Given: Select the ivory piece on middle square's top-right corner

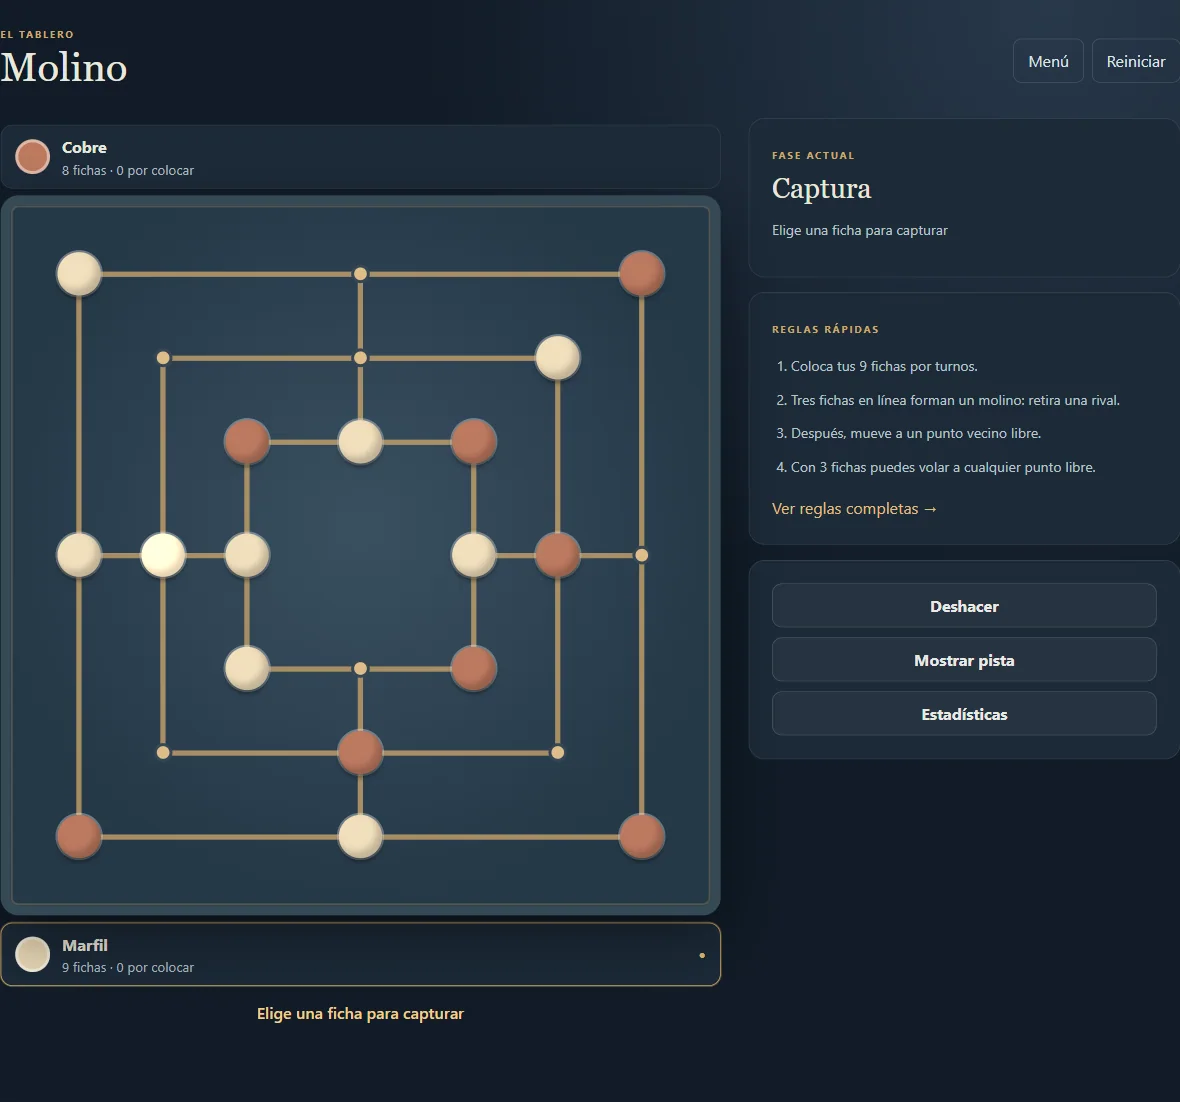Looking at the screenshot, I should click(x=558, y=358).
